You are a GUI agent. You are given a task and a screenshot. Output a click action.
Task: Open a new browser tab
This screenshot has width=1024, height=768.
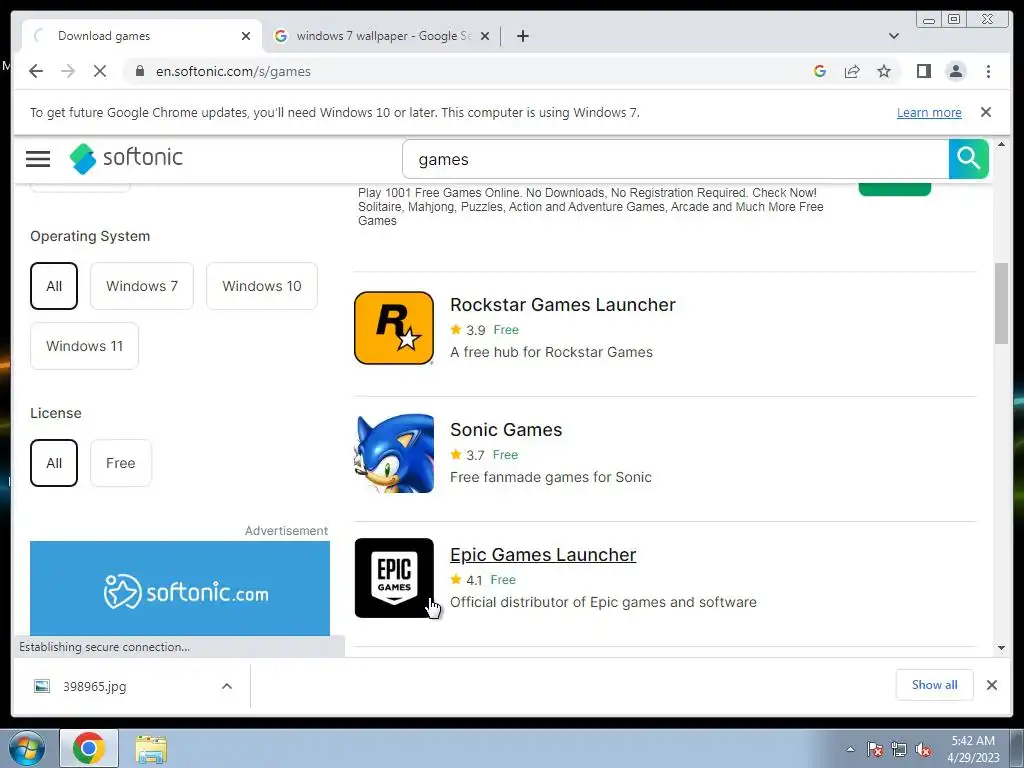(522, 36)
